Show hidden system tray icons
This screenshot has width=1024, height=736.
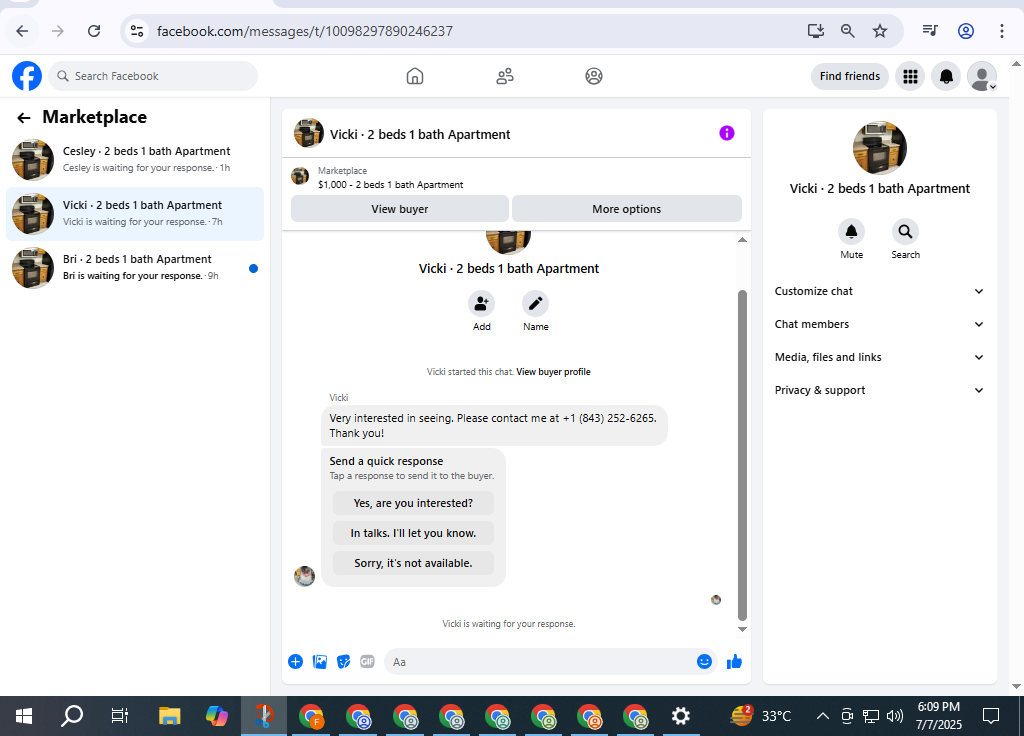click(823, 716)
